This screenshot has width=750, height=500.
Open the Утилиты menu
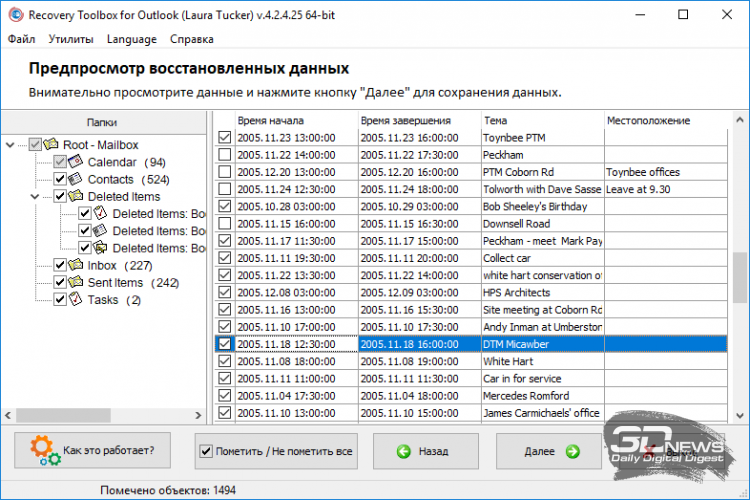(x=71, y=39)
